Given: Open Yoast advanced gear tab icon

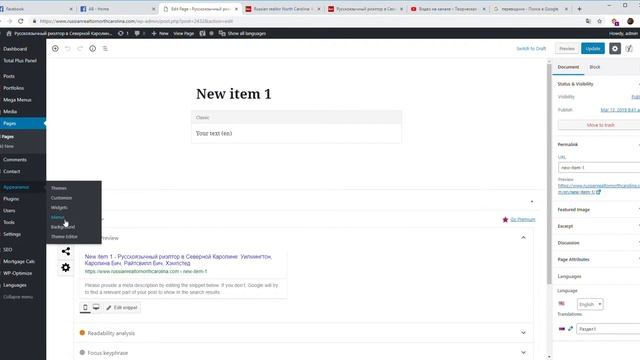Looking at the screenshot, I should [x=66, y=268].
